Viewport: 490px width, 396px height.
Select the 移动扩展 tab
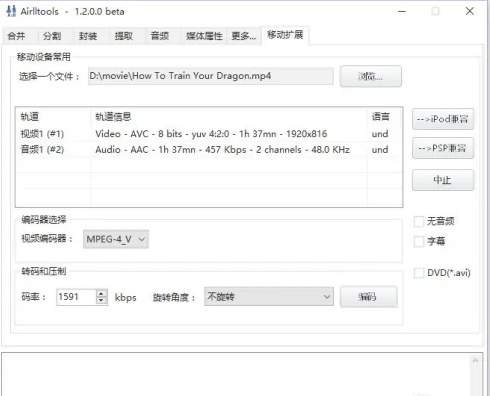click(285, 35)
